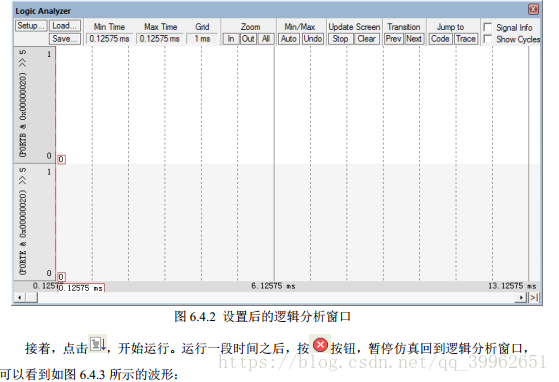This screenshot has height=382, width=559.
Task: Select the PORTE signal label
Action: (x=23, y=222)
